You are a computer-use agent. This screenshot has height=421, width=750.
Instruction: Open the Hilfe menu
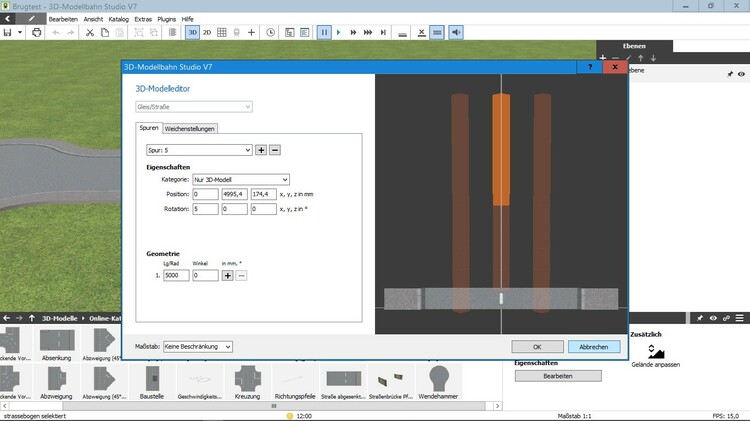188,19
